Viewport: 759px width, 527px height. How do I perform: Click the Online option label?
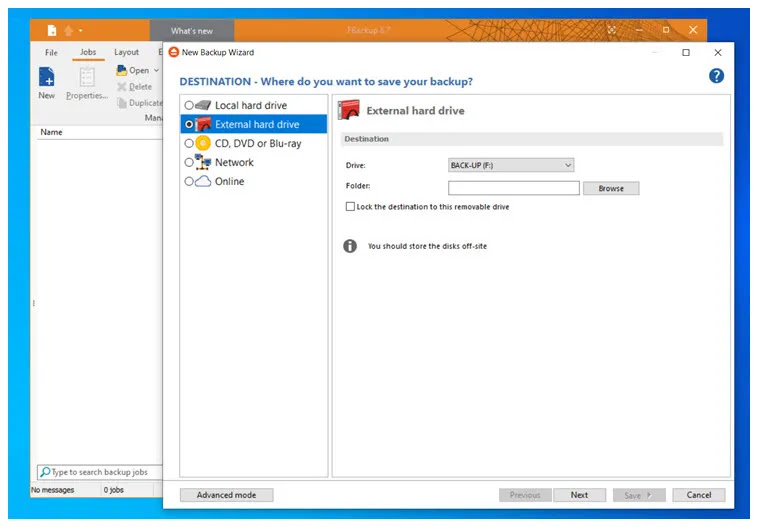click(x=229, y=181)
